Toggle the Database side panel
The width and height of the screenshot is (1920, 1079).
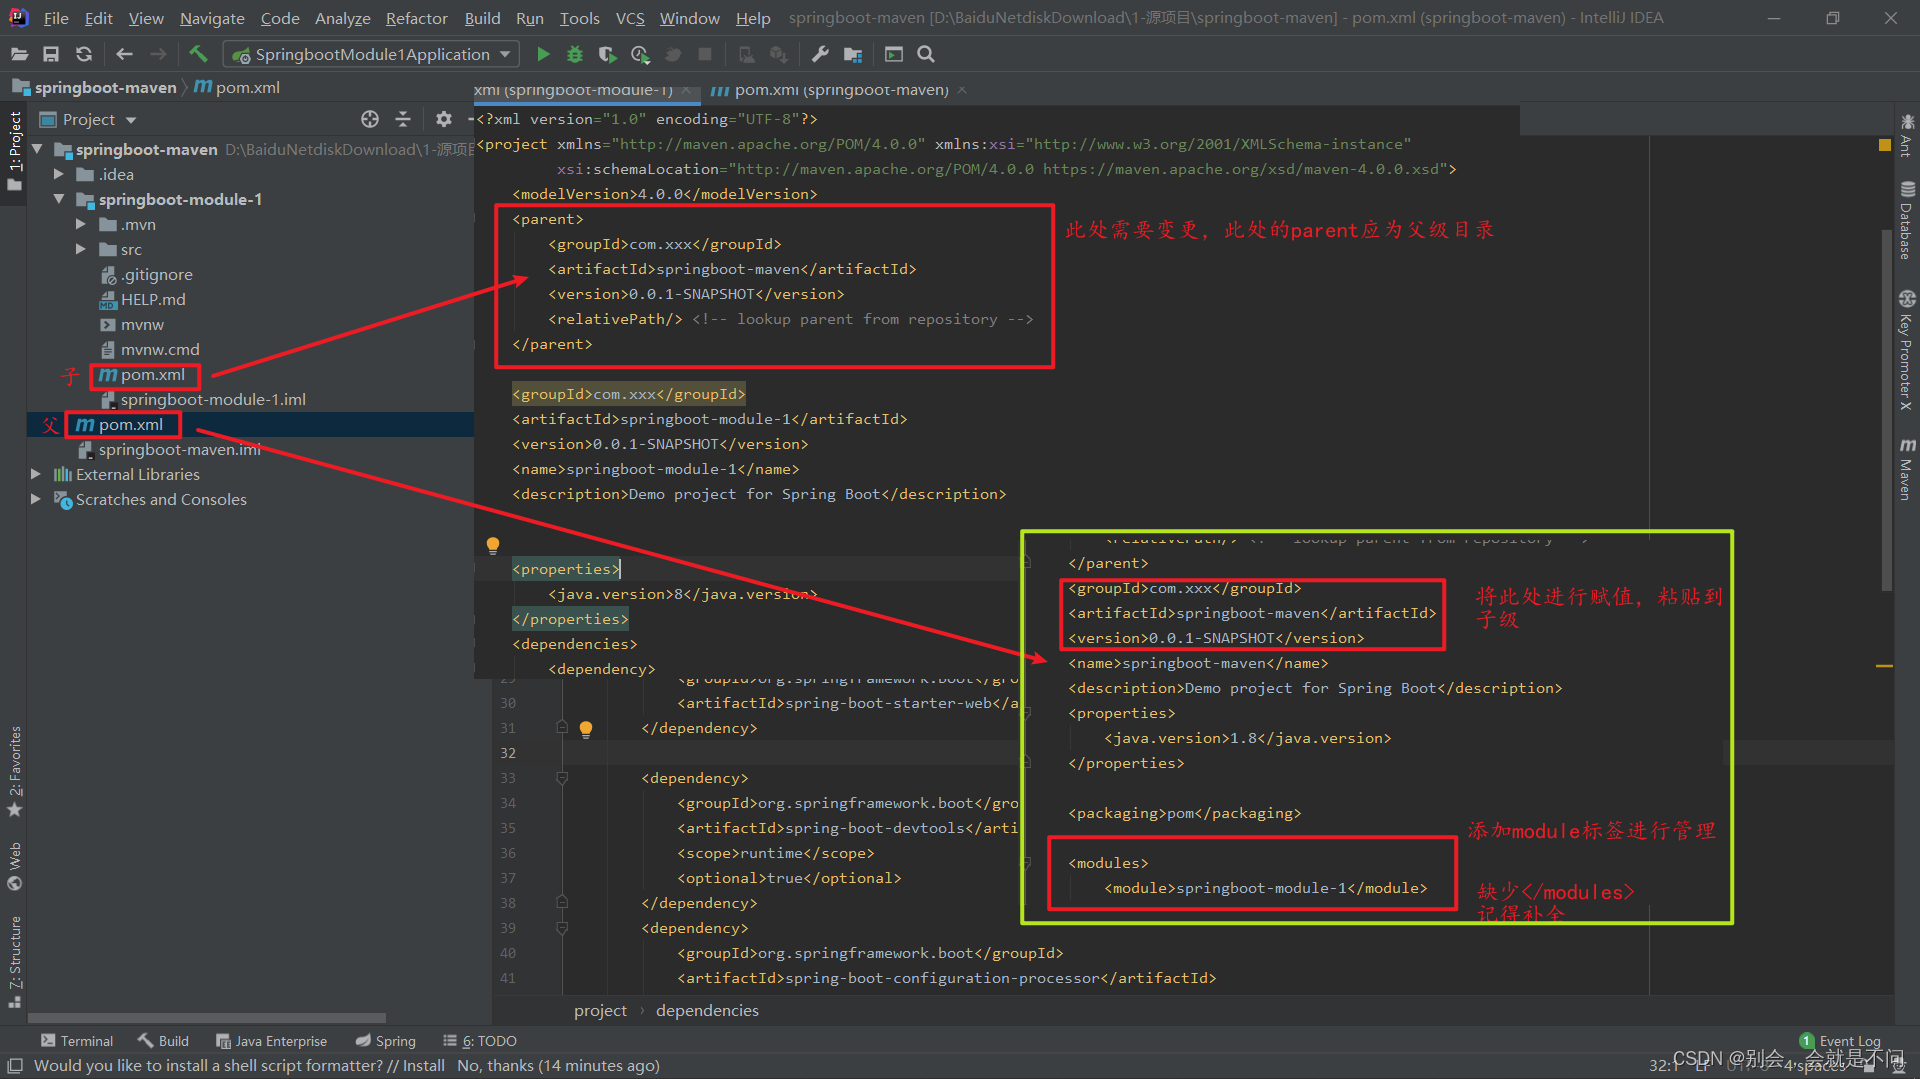pos(1907,220)
